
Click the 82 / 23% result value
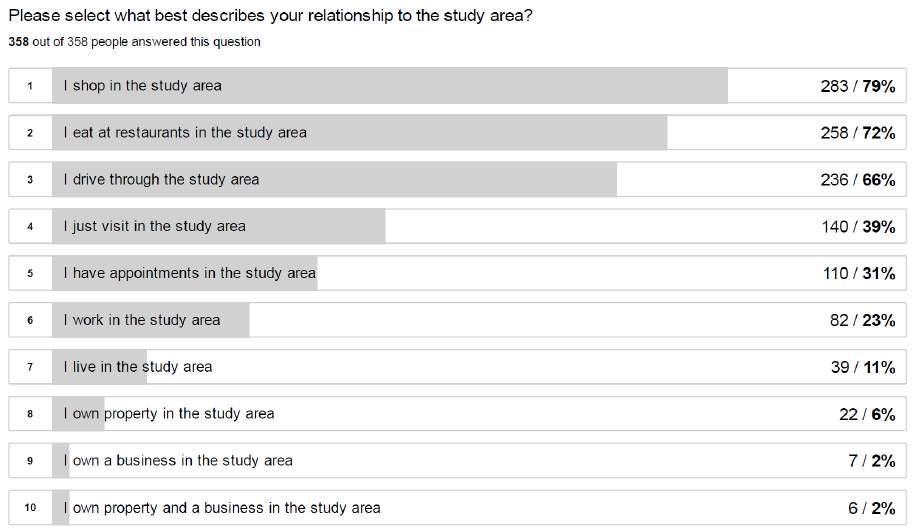pos(862,320)
